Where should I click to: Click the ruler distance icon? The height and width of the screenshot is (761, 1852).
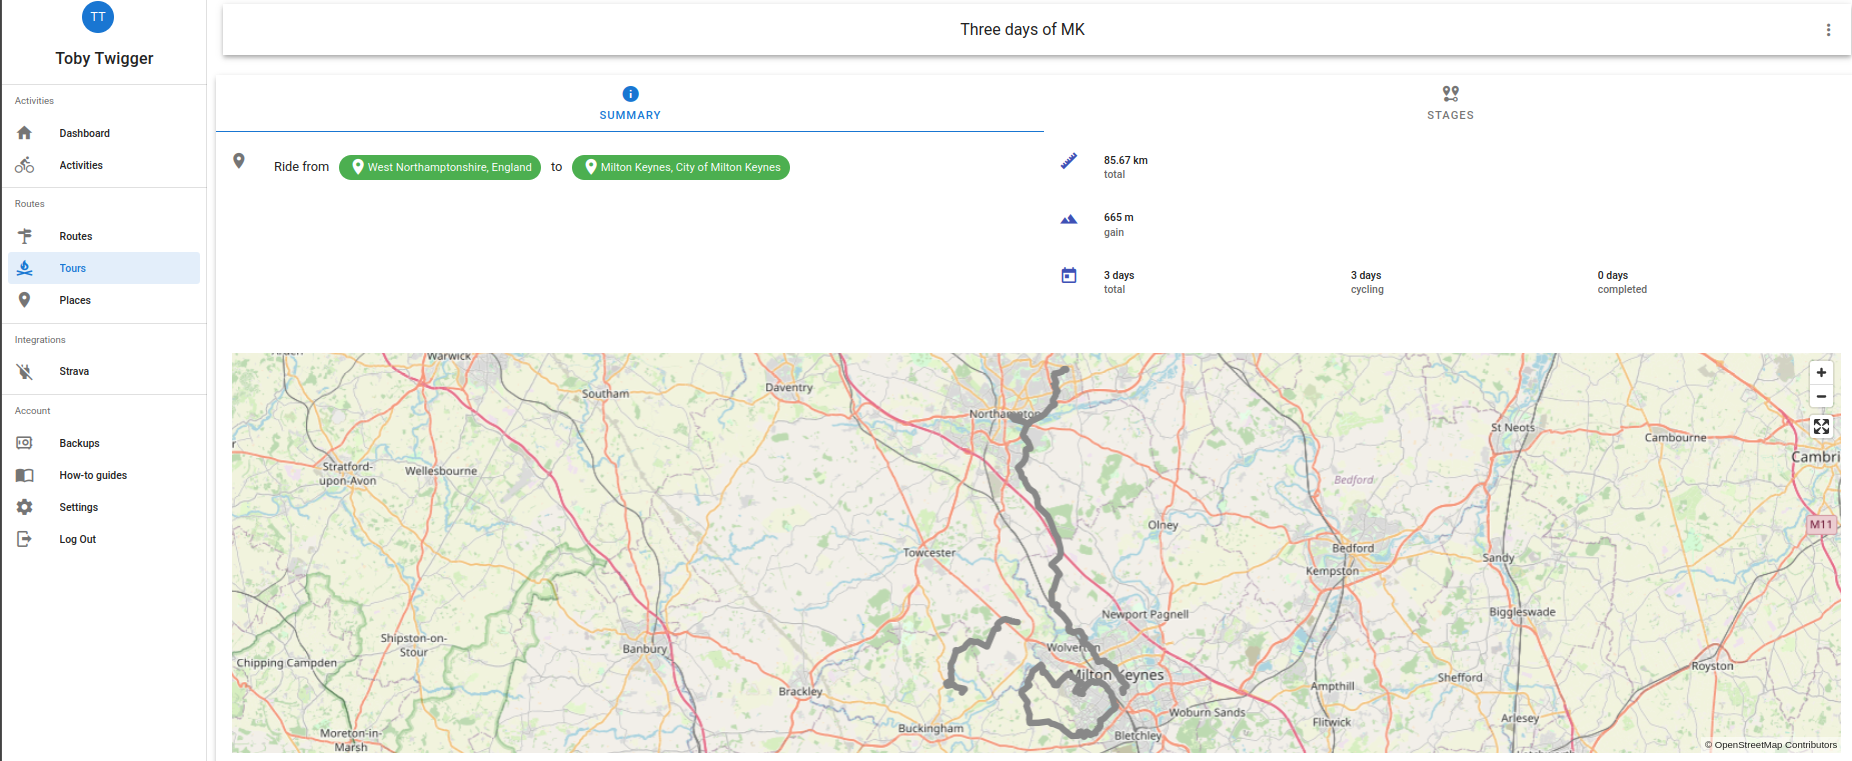[1069, 161]
